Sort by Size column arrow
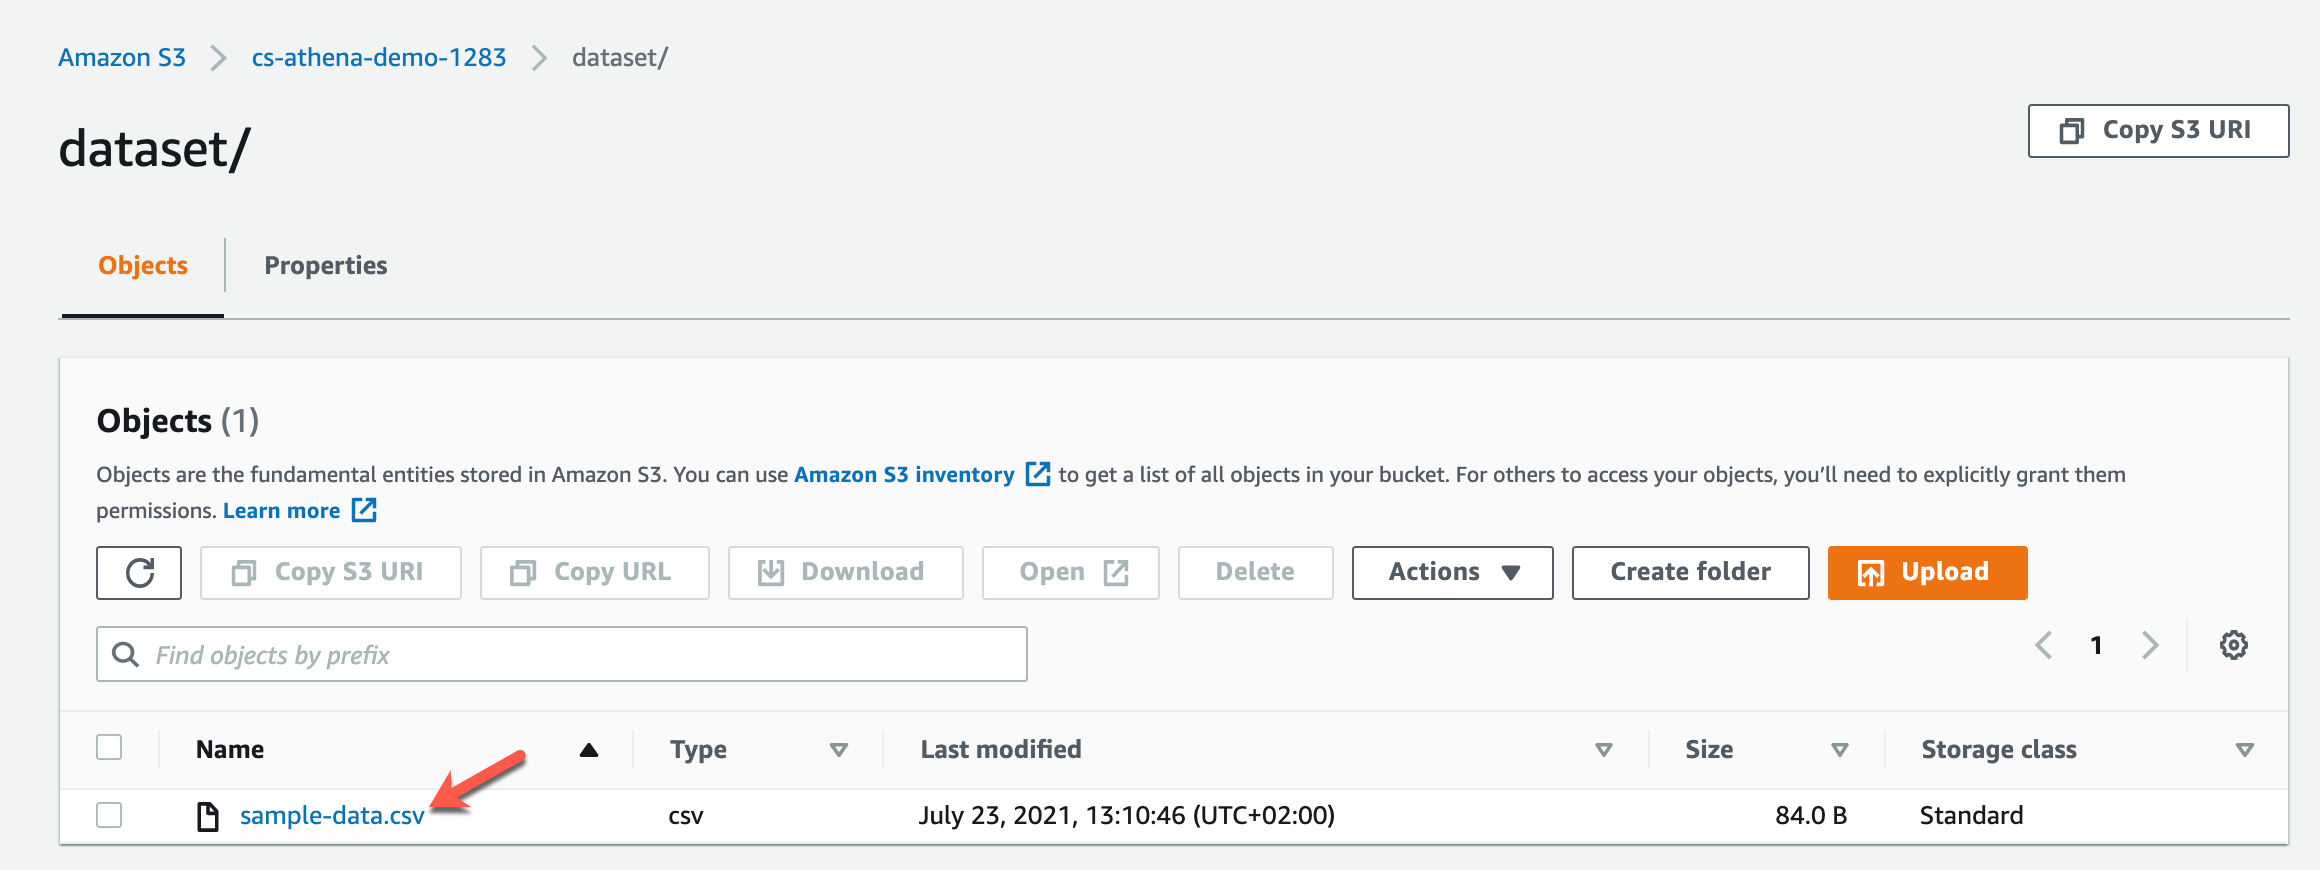The width and height of the screenshot is (2320, 870). (1839, 750)
